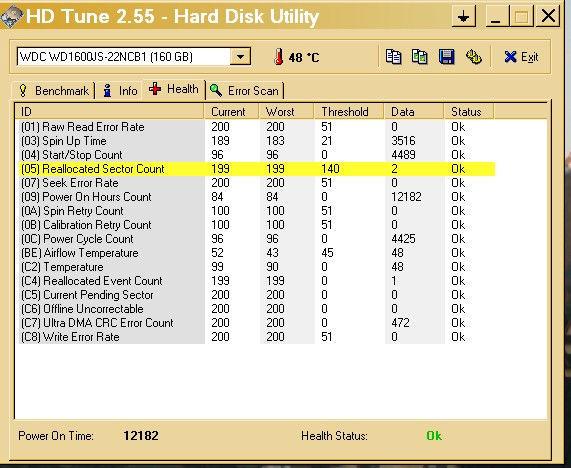This screenshot has height=468, width=571.
Task: Select the (C7) Ultra DMA CRC Error Count row
Action: (x=257, y=323)
